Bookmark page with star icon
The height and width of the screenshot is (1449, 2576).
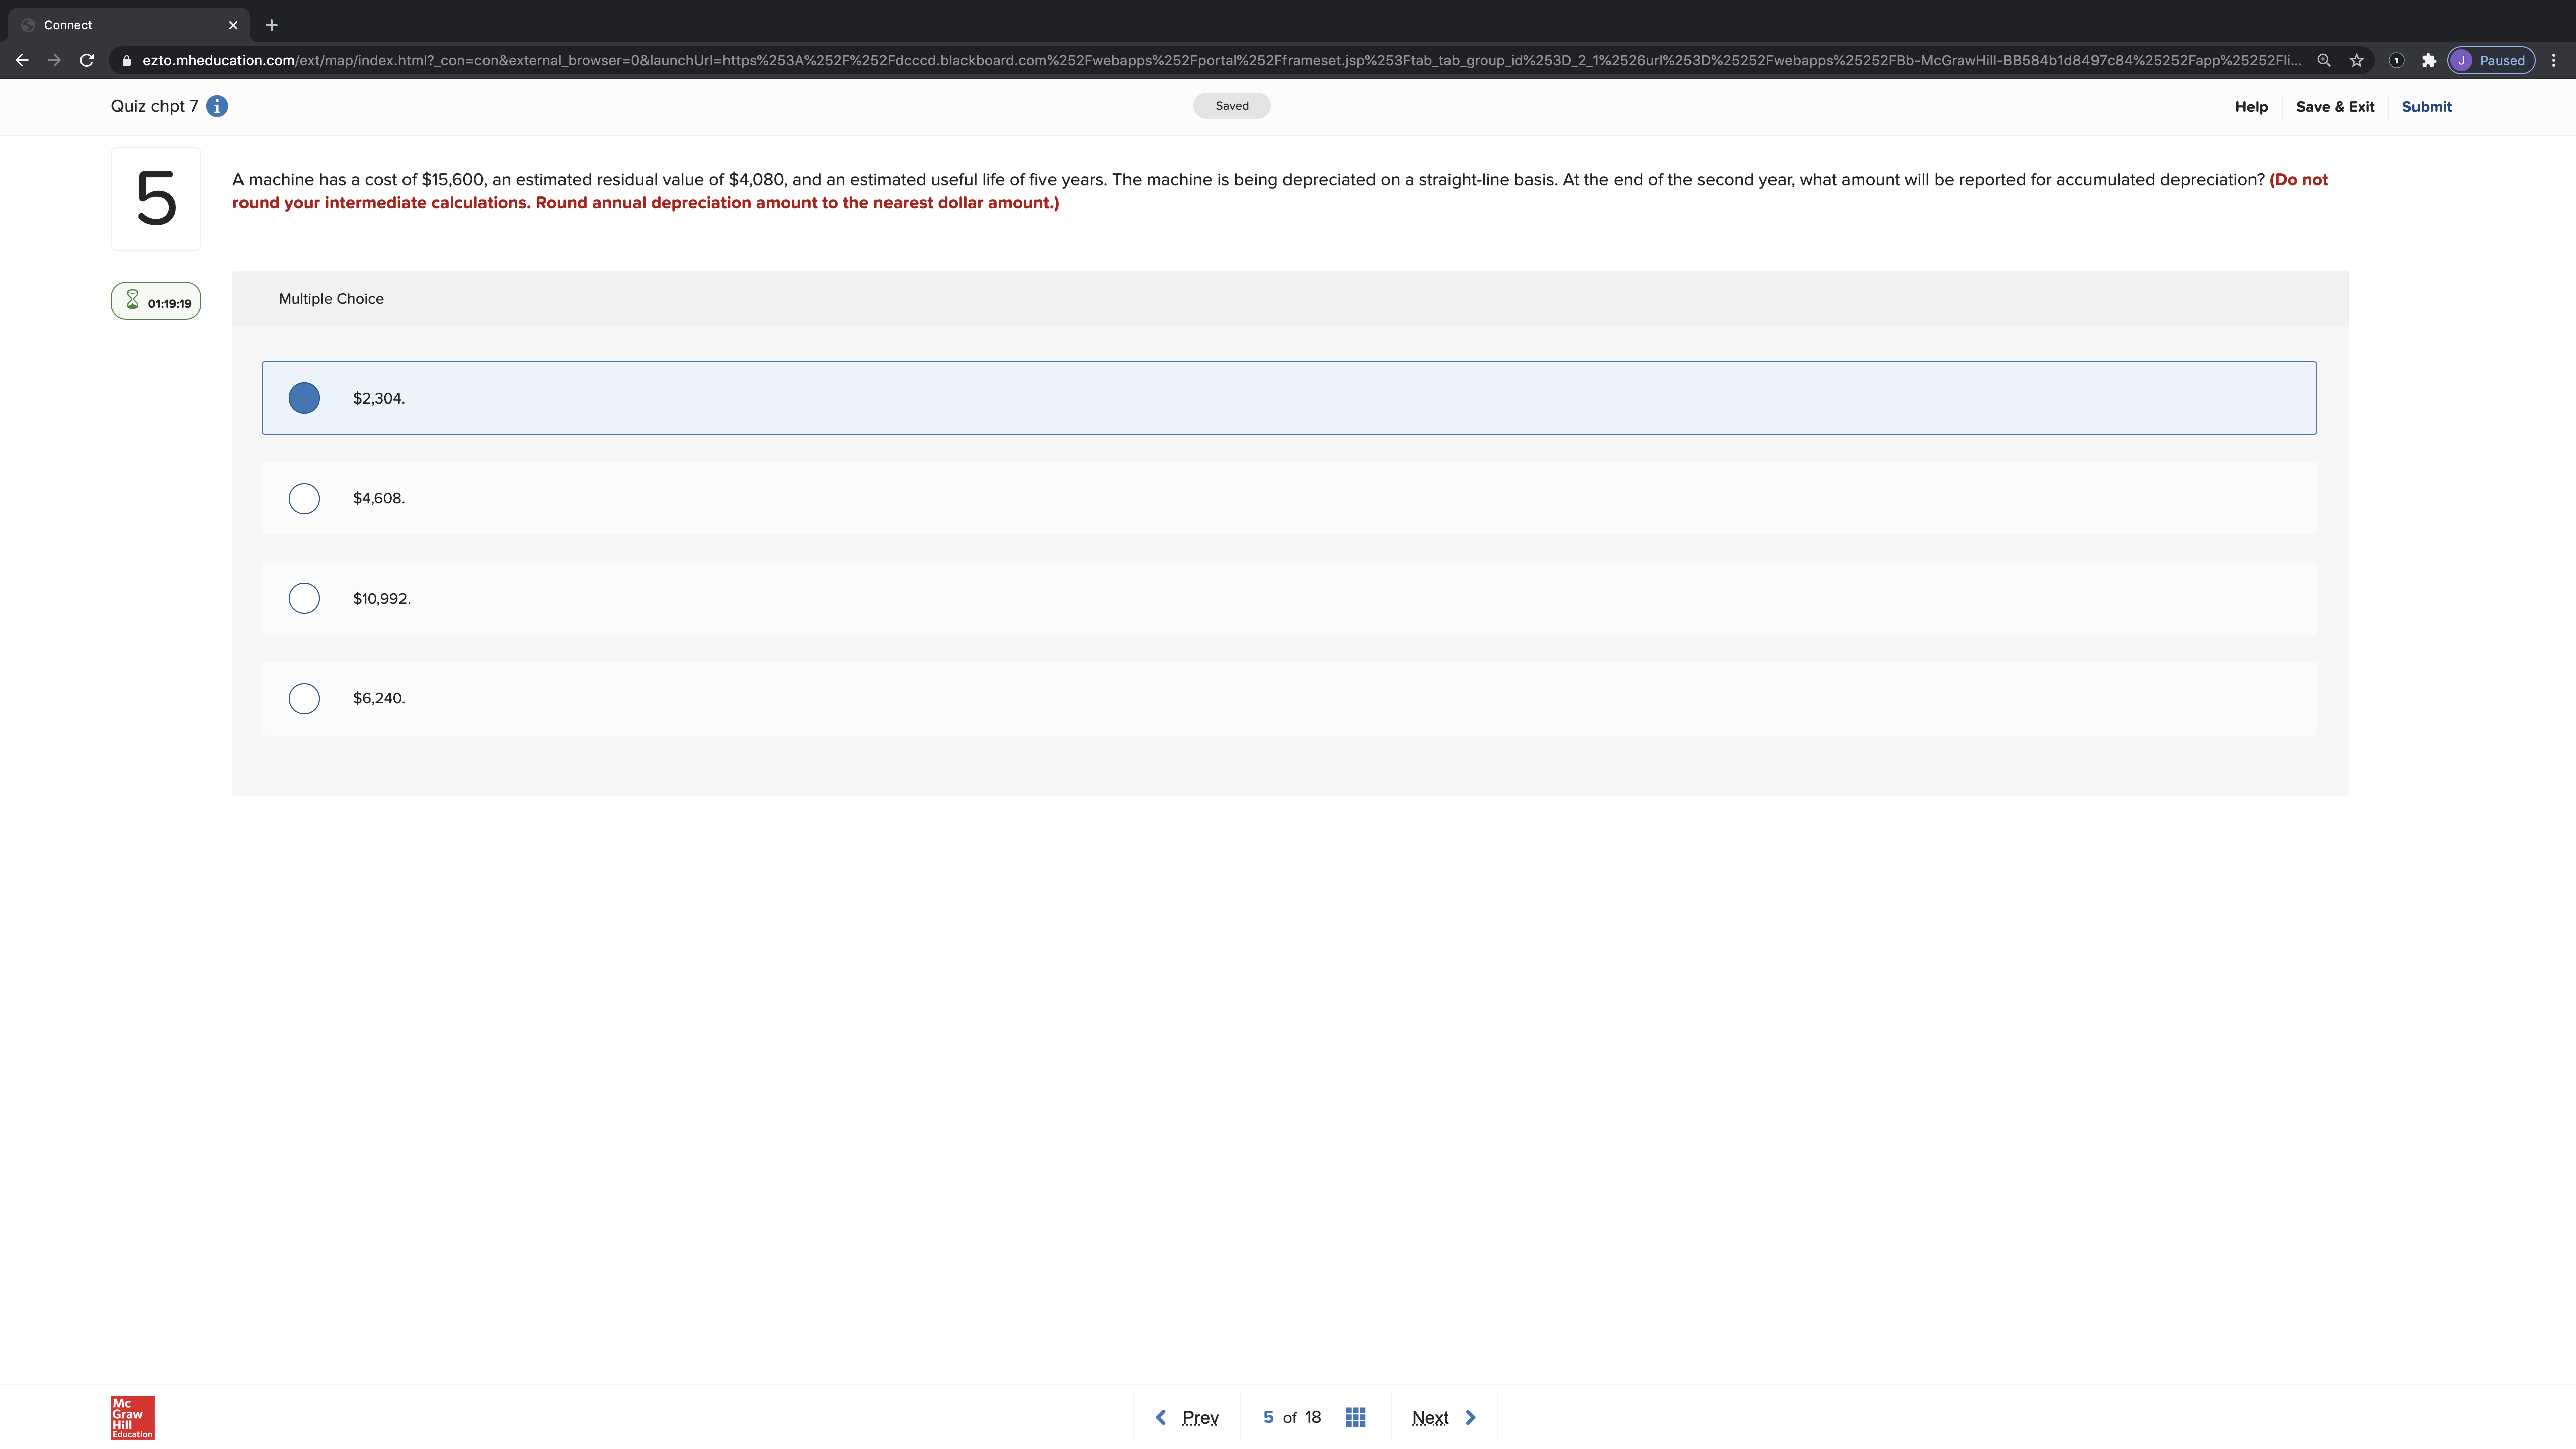[2356, 61]
